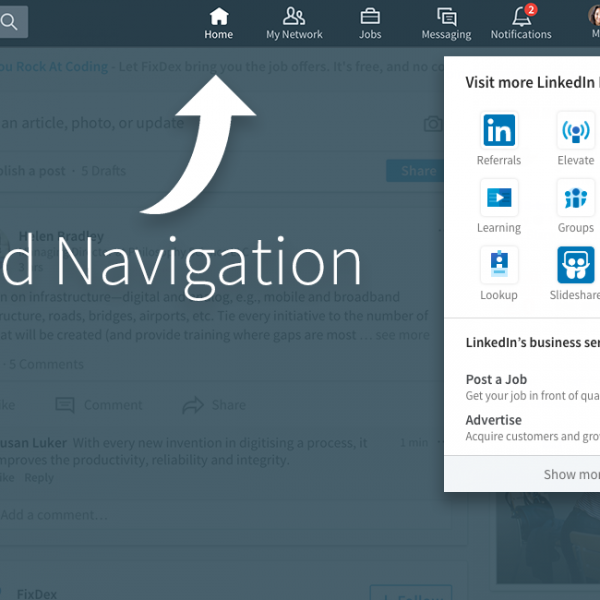The image size is (600, 600).
Task: Open the Slideshare product icon
Action: [576, 265]
